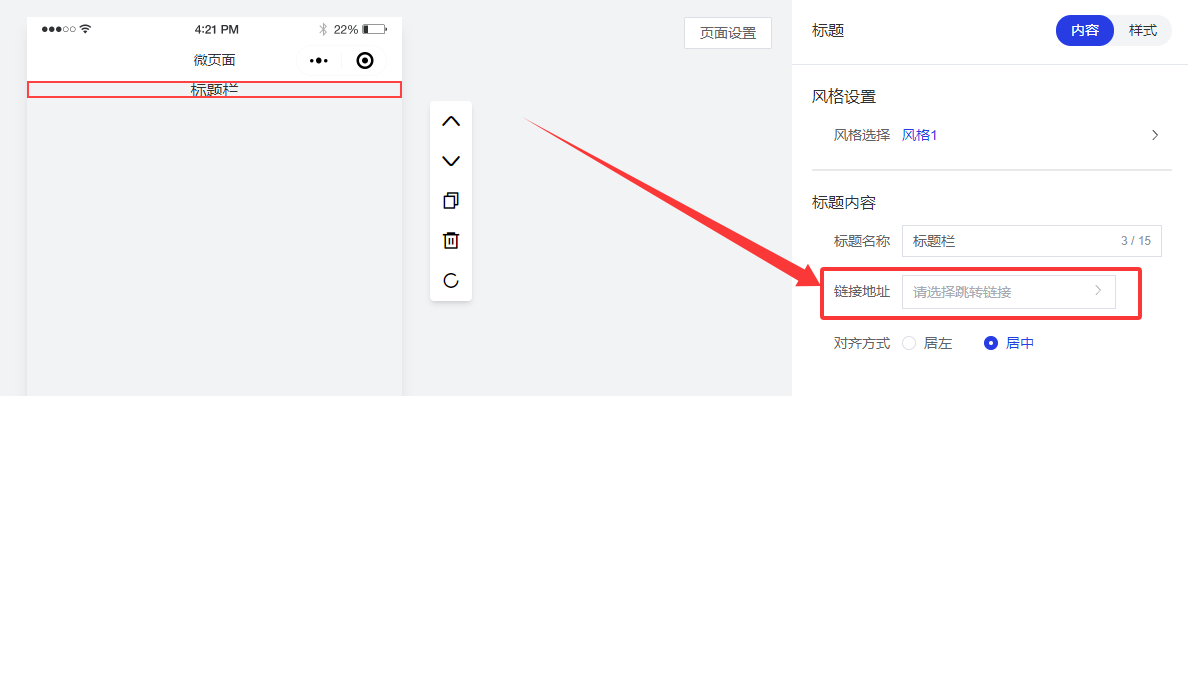This screenshot has width=1188, height=677.
Task: Move the component down with the down arrow
Action: (x=450, y=161)
